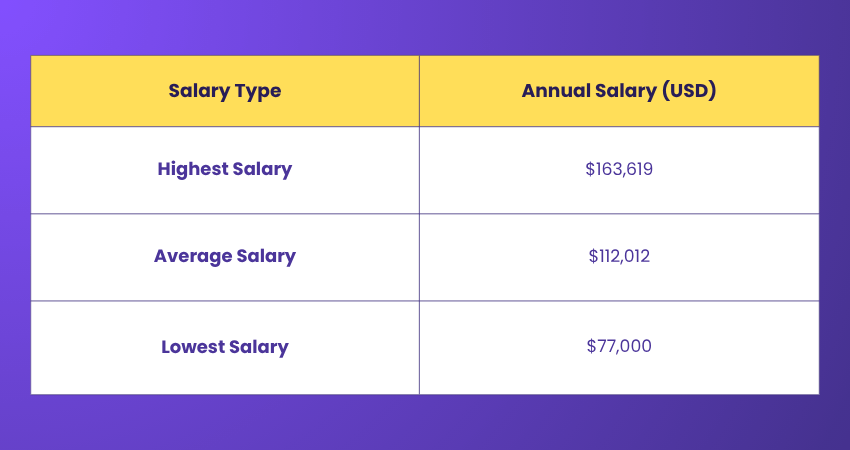Select the $163,619 salary value

(x=619, y=169)
